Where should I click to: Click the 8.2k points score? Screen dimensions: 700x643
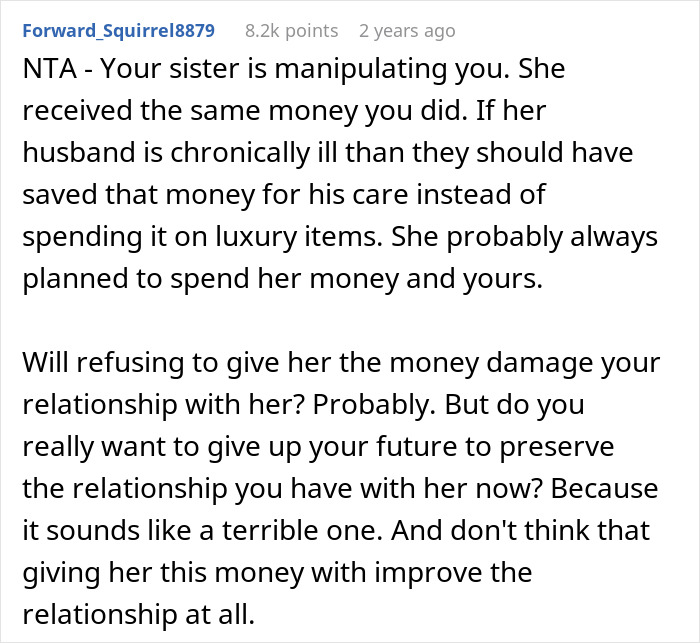[292, 31]
